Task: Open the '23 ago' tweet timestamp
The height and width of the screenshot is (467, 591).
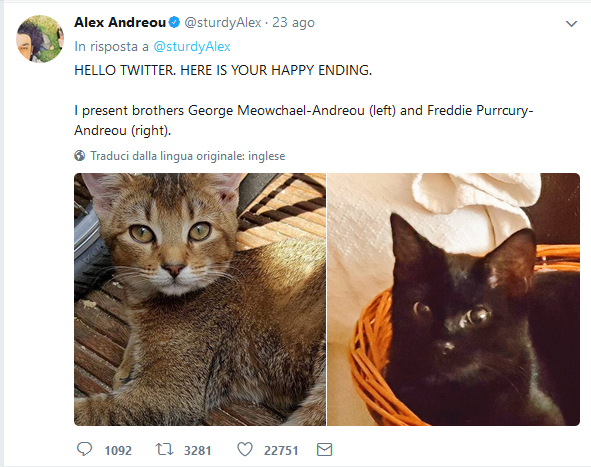Action: (x=293, y=23)
